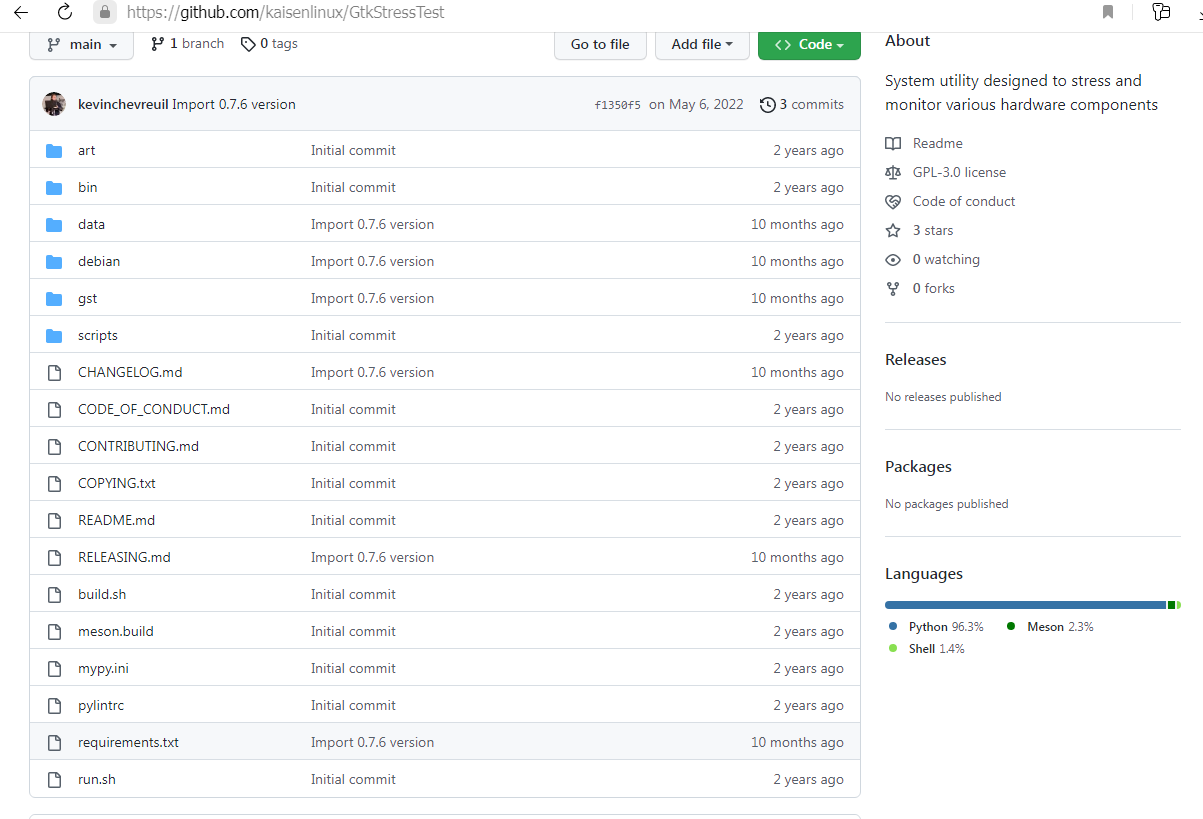Click the file icon beside COPYING.txt

55,484
